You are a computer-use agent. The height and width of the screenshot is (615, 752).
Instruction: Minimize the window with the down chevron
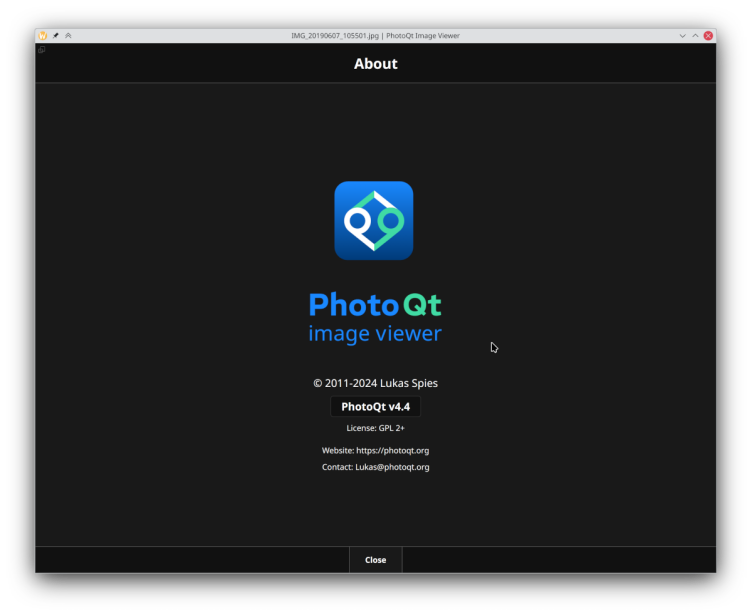tap(683, 35)
